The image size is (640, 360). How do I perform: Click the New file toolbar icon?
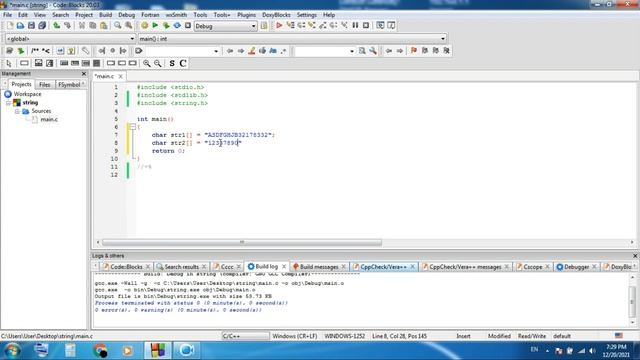click(x=9, y=26)
